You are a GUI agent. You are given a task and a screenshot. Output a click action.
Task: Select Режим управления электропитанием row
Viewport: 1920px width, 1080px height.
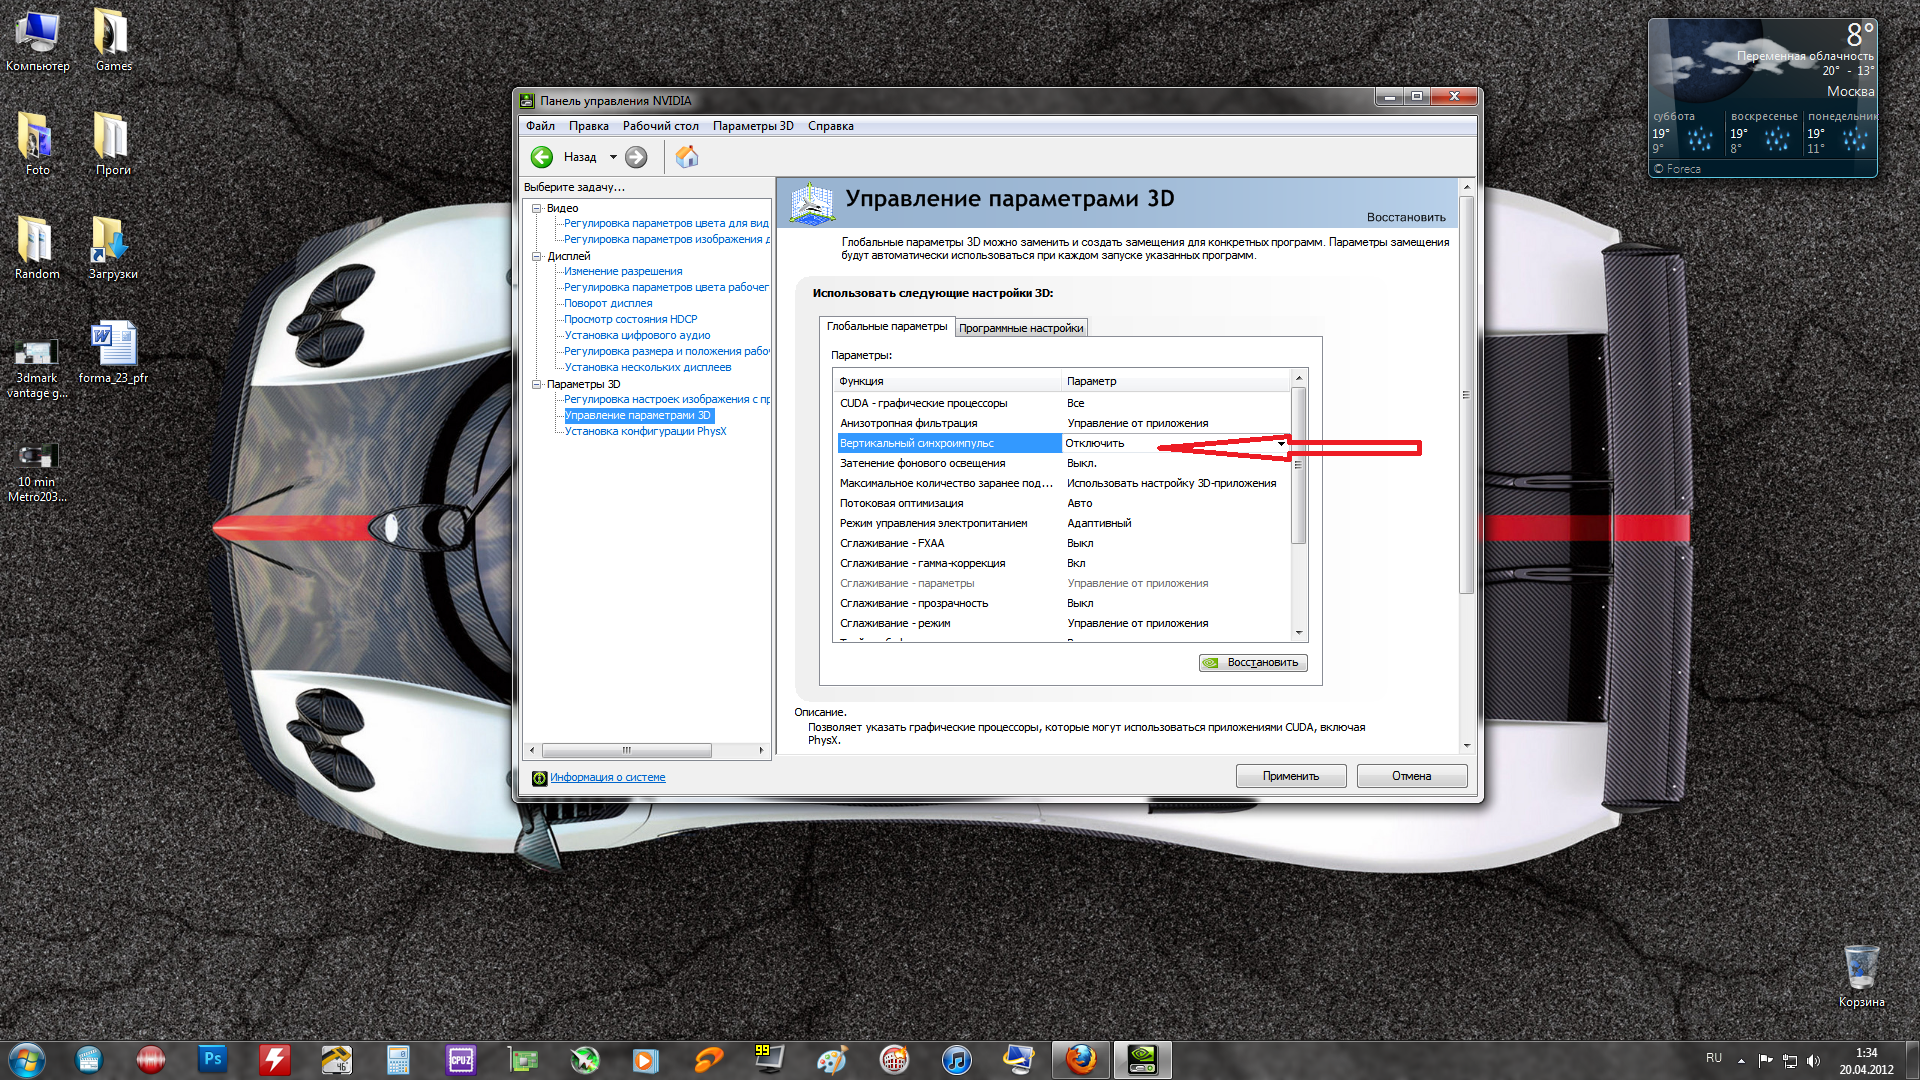pos(1064,523)
